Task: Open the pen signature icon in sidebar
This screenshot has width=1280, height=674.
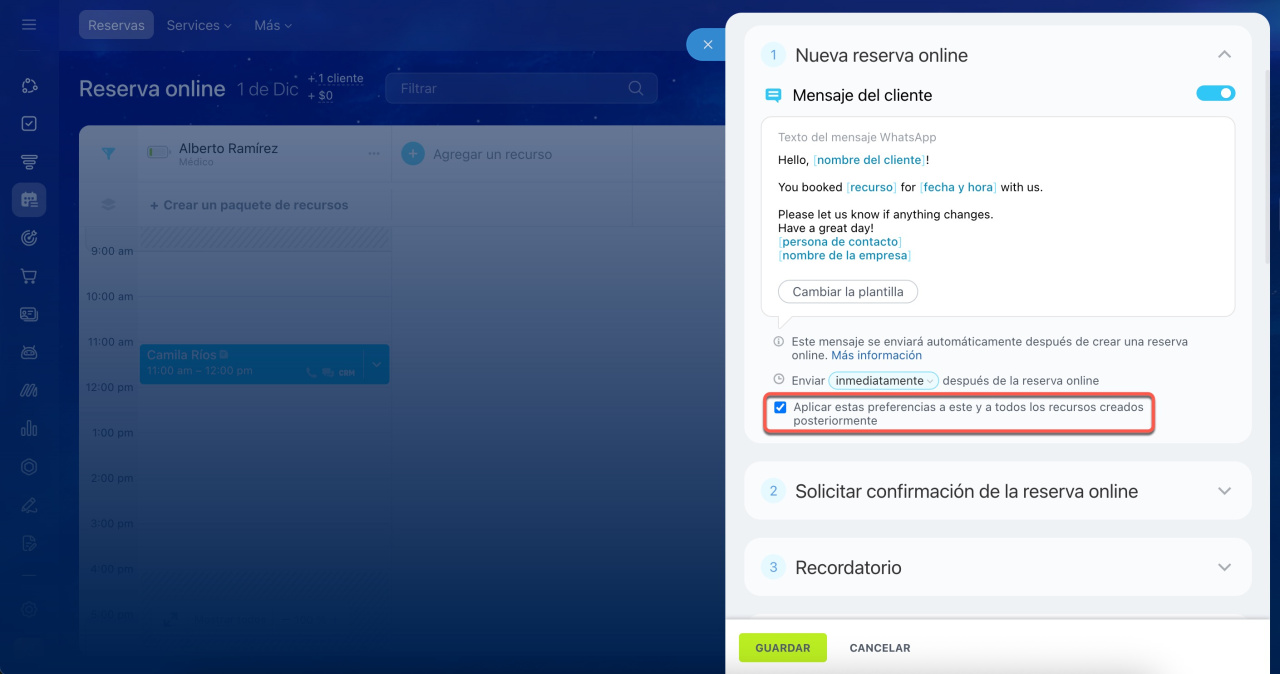Action: point(29,504)
